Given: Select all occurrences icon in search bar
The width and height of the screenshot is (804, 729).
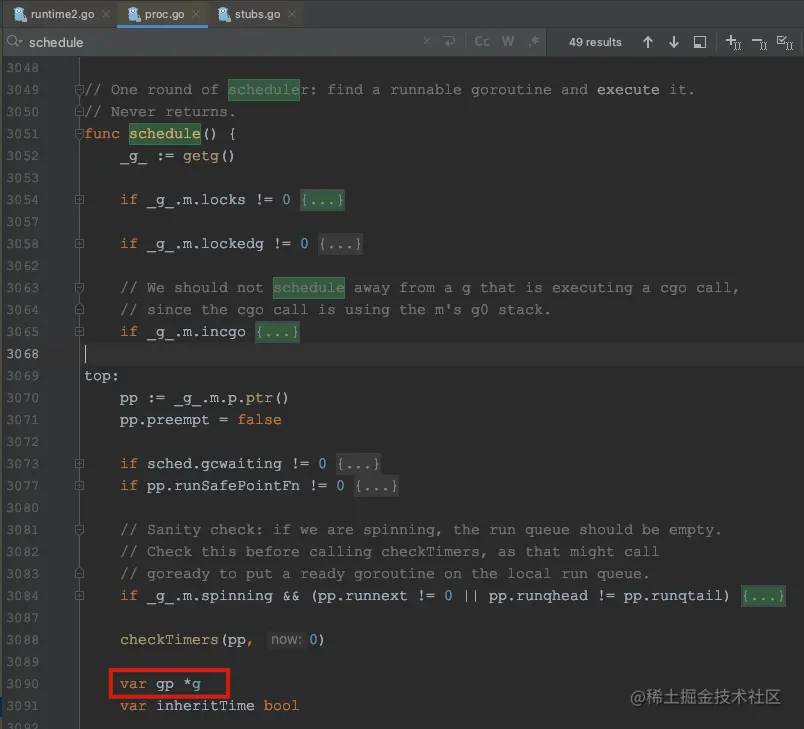Looking at the screenshot, I should pyautogui.click(x=785, y=43).
